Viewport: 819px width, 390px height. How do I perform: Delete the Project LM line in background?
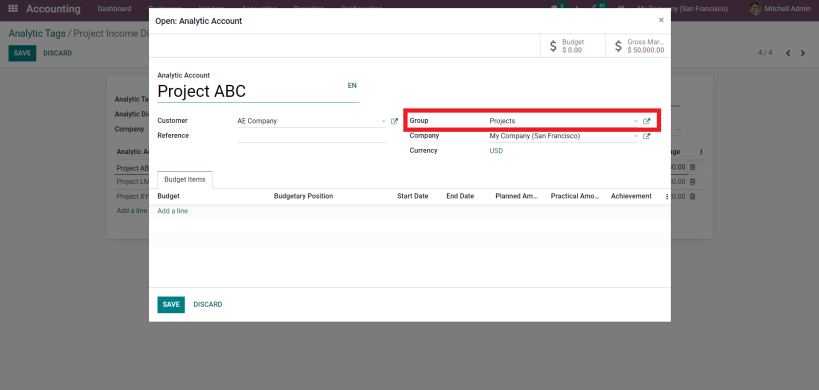coord(693,182)
